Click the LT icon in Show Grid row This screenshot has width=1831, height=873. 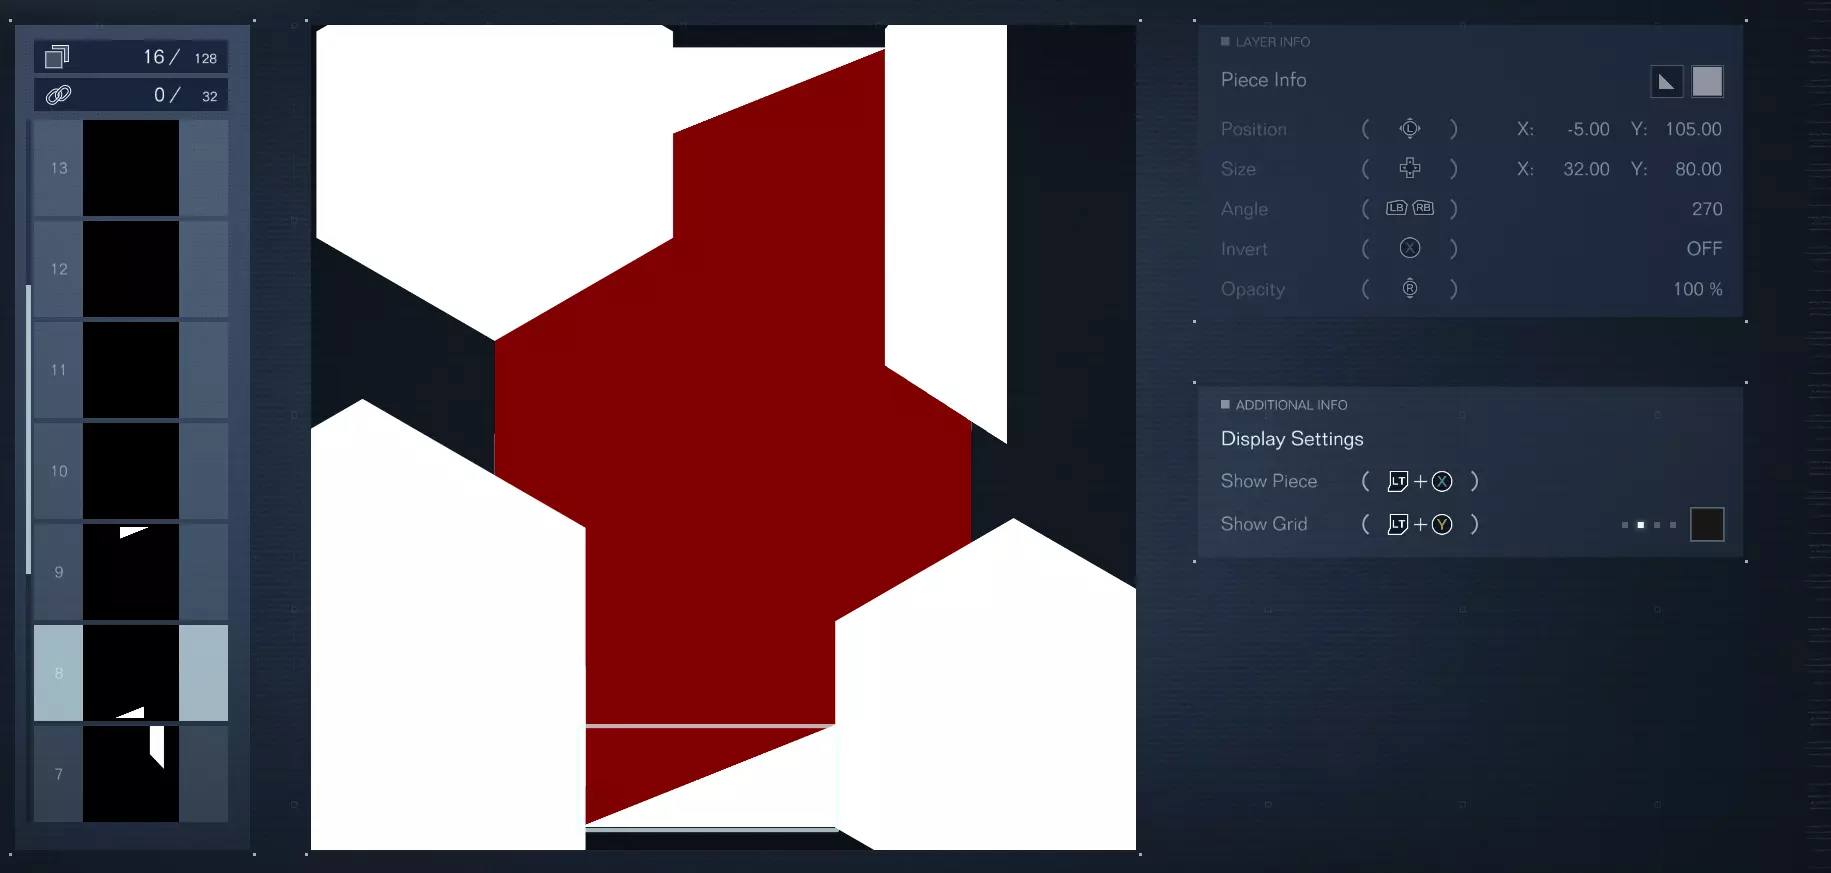(x=1398, y=524)
